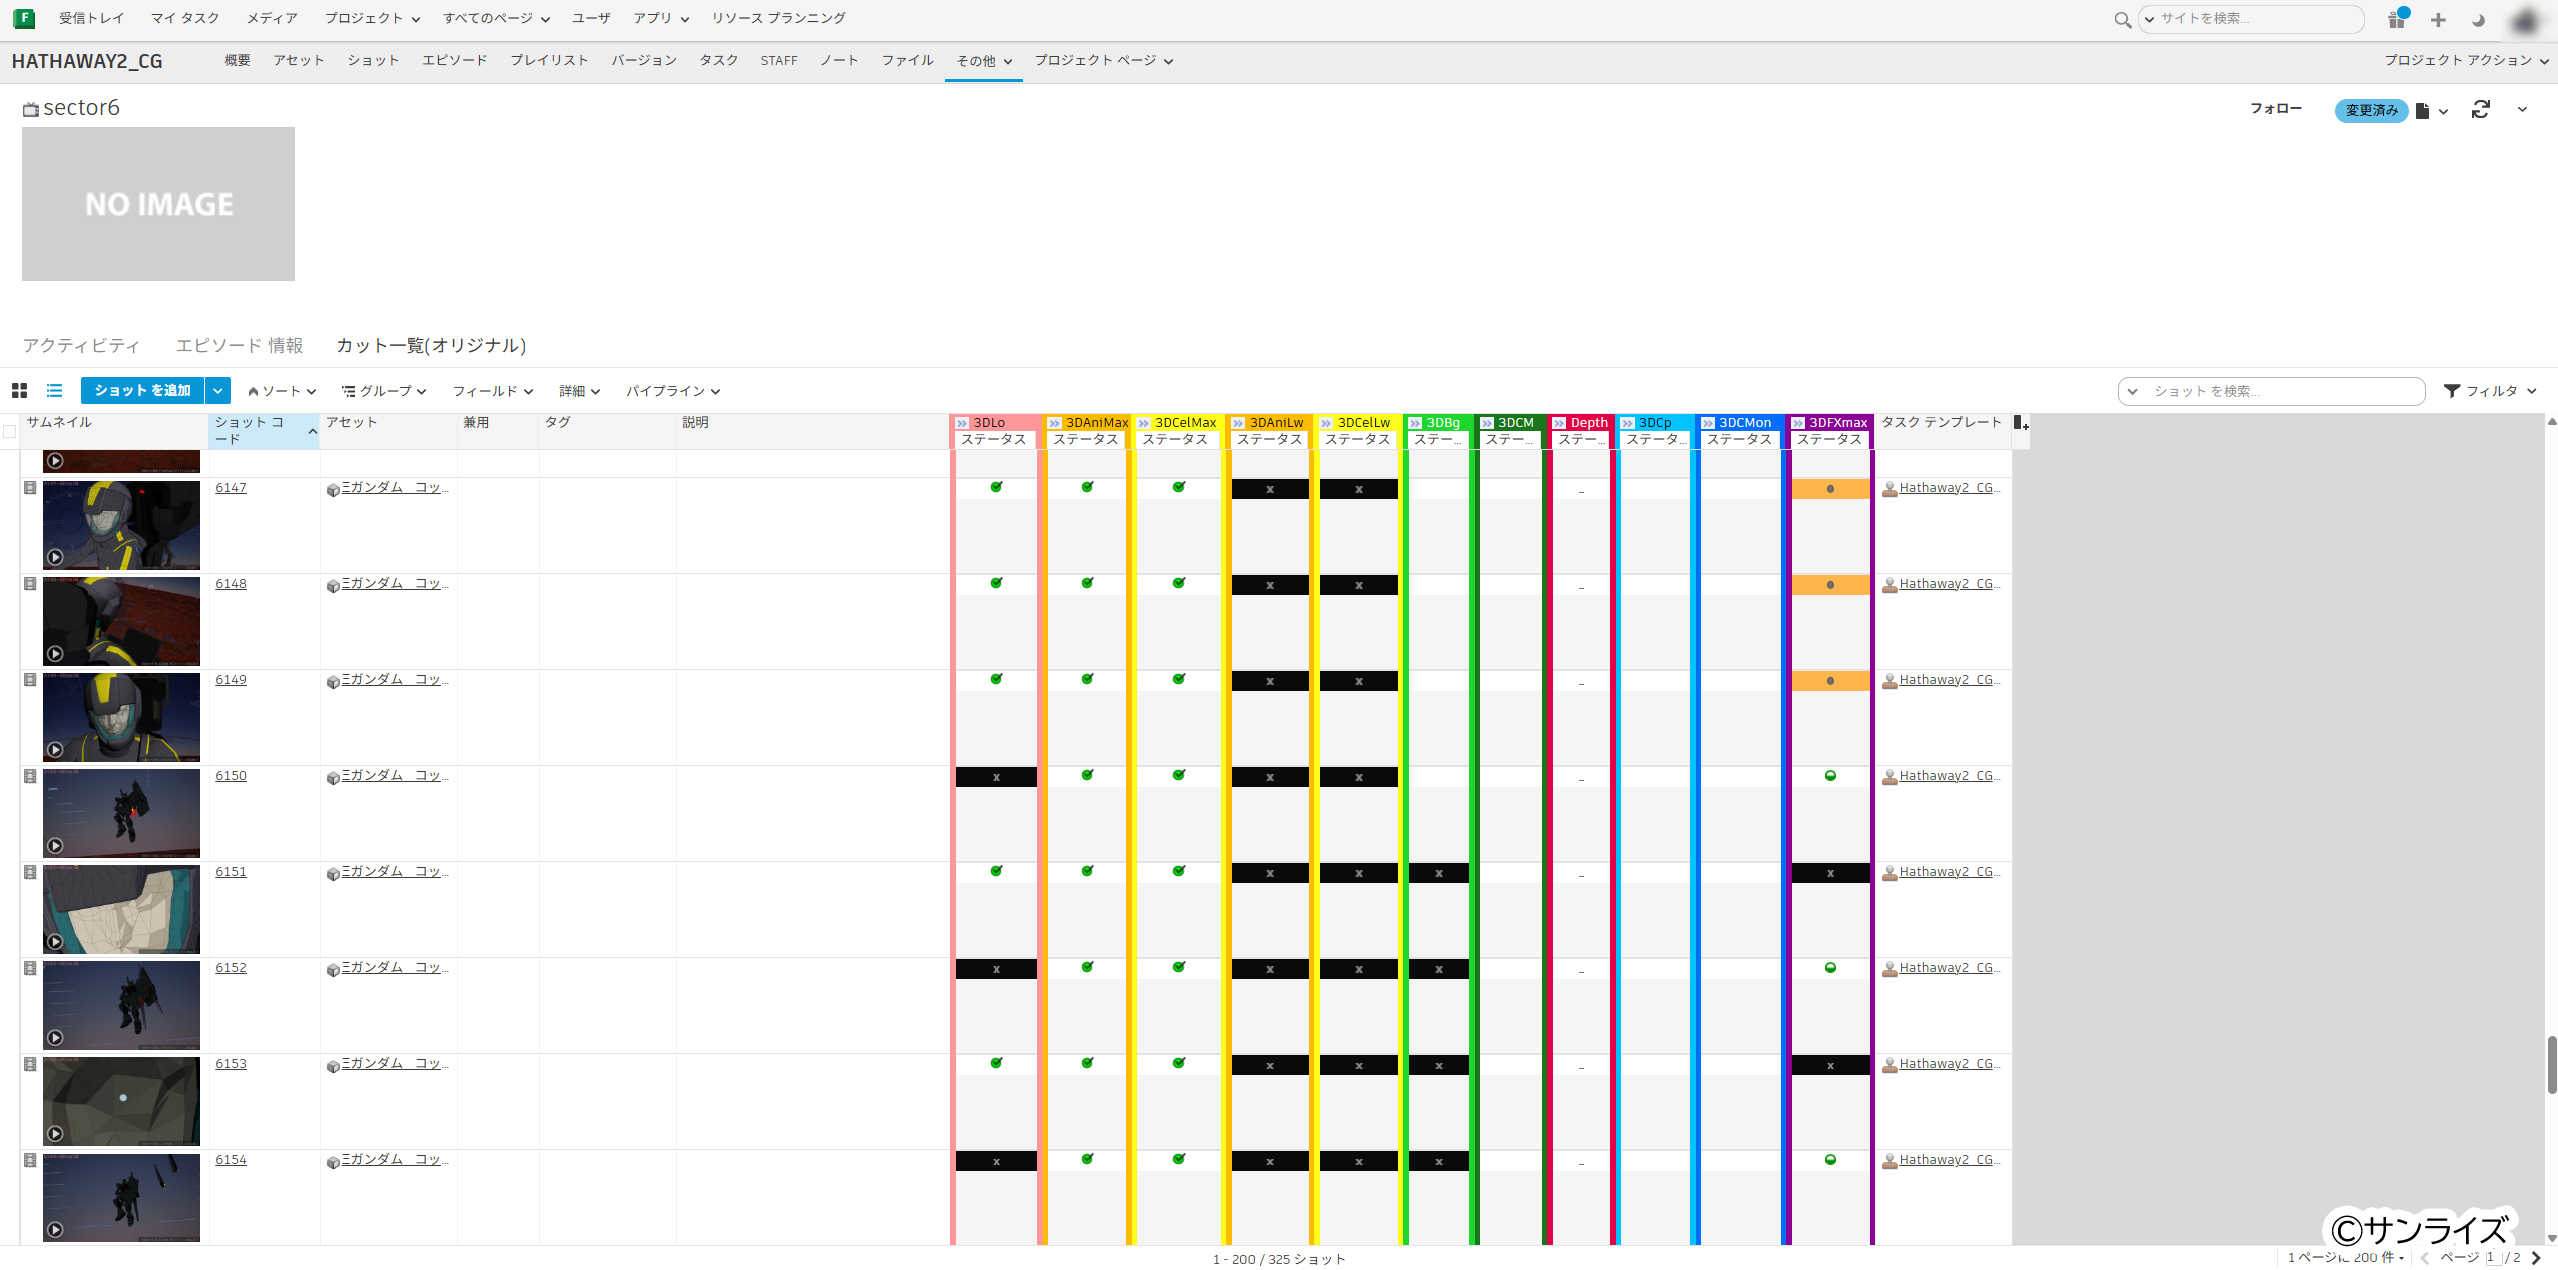
Task: Go to the アセット project tab
Action: pos(299,61)
